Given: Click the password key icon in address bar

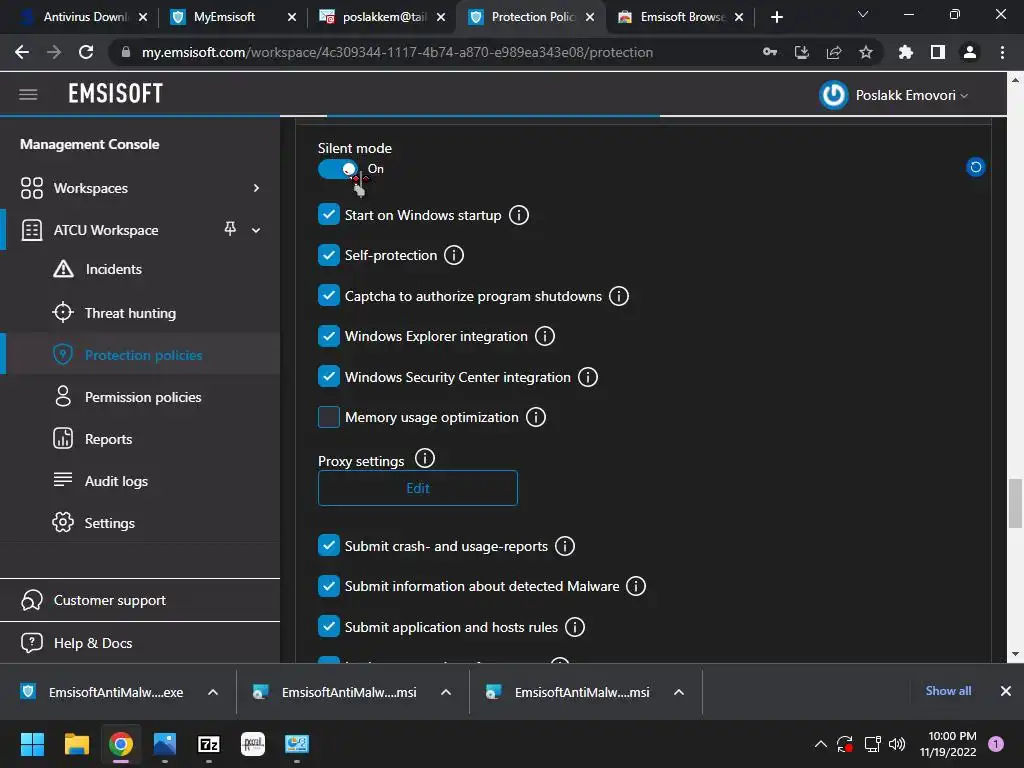Looking at the screenshot, I should 770,52.
